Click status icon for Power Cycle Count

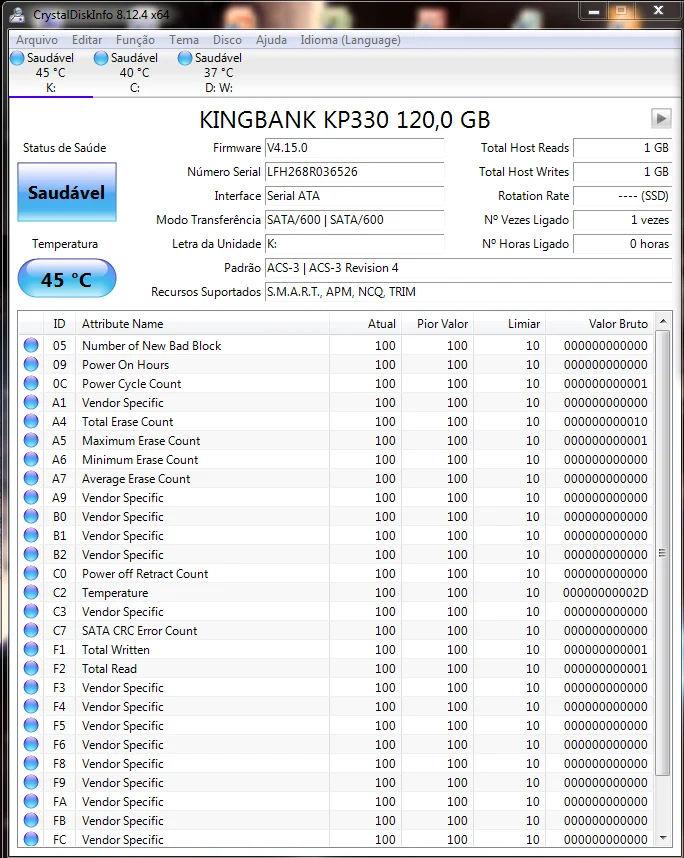tap(31, 383)
